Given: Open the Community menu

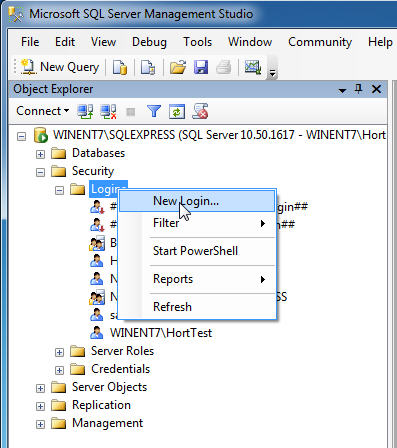Looking at the screenshot, I should (x=320, y=42).
